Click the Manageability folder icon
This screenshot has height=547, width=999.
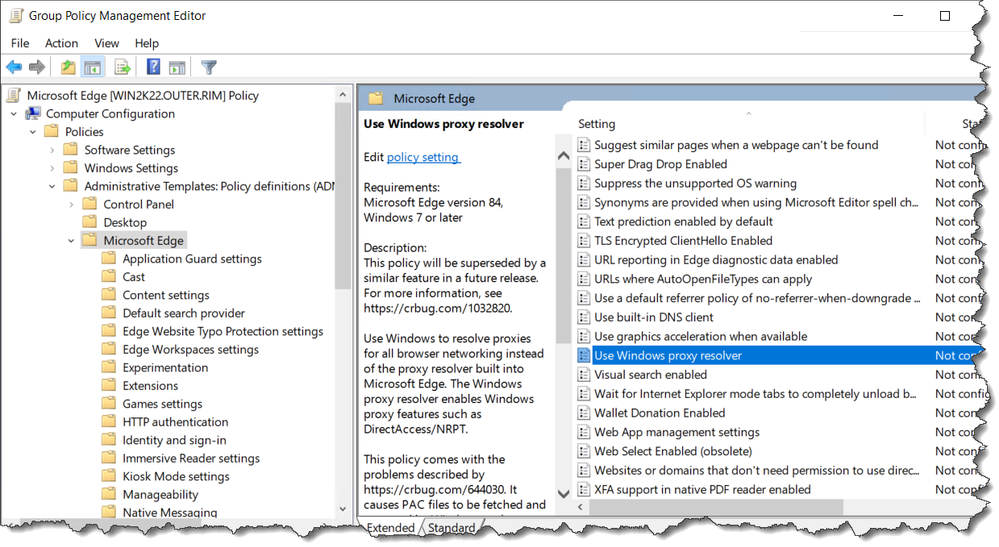click(x=109, y=494)
